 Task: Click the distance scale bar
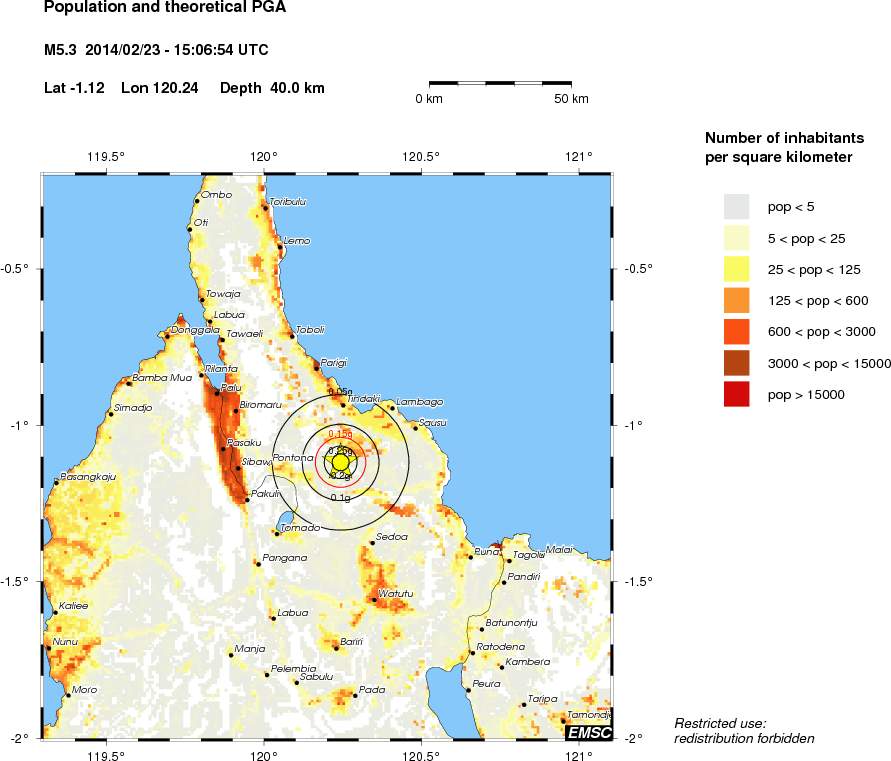click(500, 83)
